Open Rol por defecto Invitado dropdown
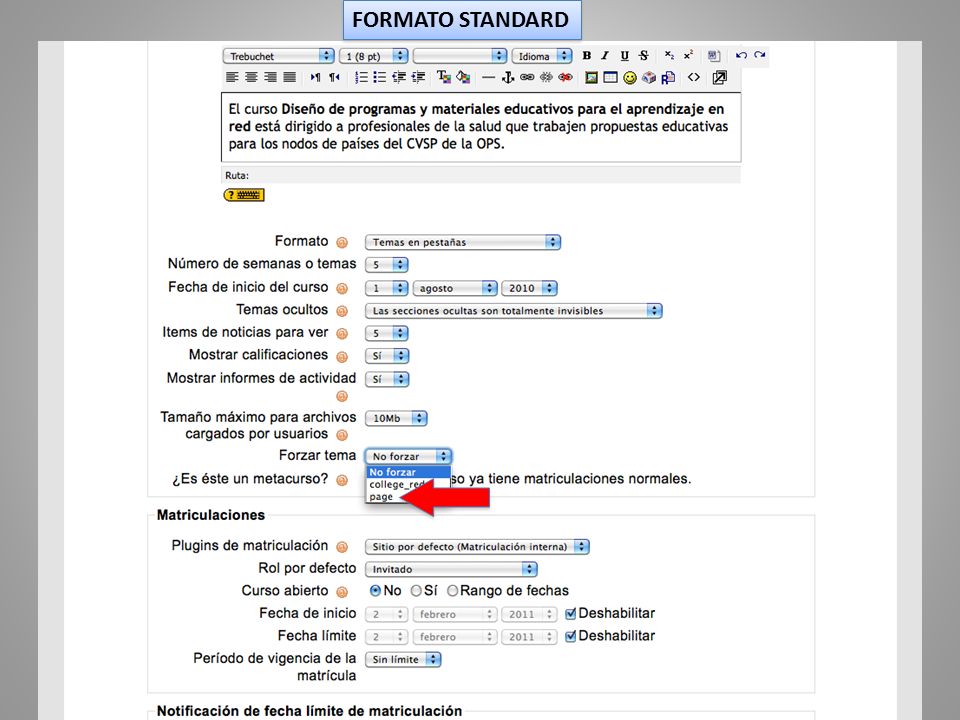960x720 pixels. click(x=451, y=569)
